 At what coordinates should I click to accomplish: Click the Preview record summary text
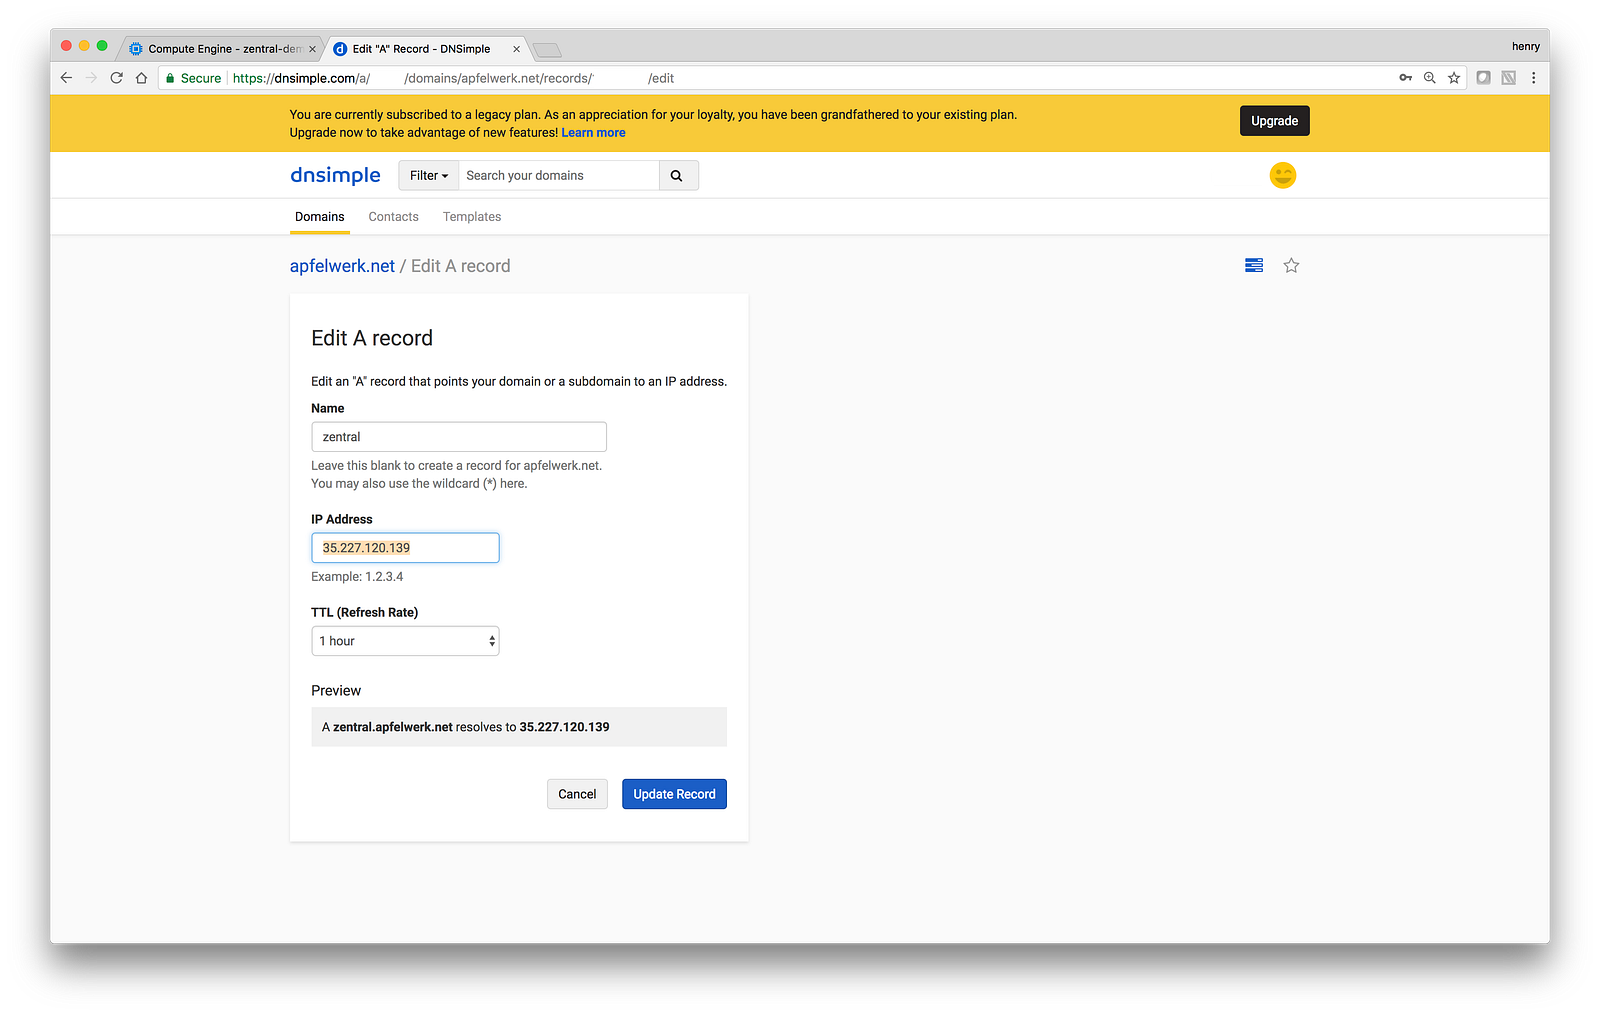pos(466,727)
